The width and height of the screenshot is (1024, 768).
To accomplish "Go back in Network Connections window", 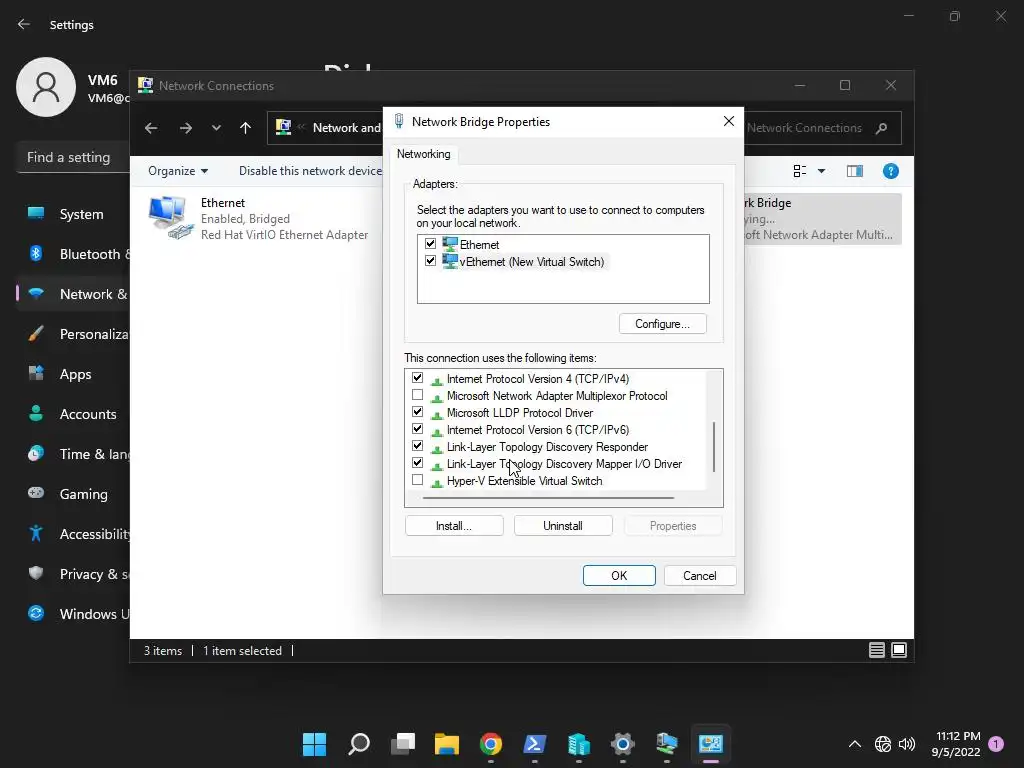I will [x=151, y=128].
